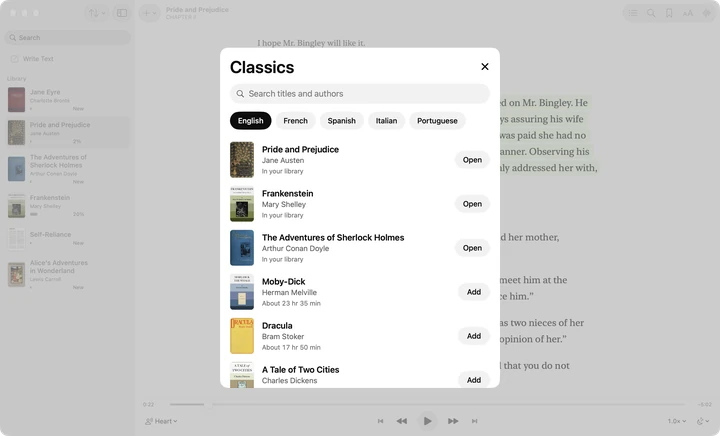Switch to the Spanish language filter

click(341, 121)
